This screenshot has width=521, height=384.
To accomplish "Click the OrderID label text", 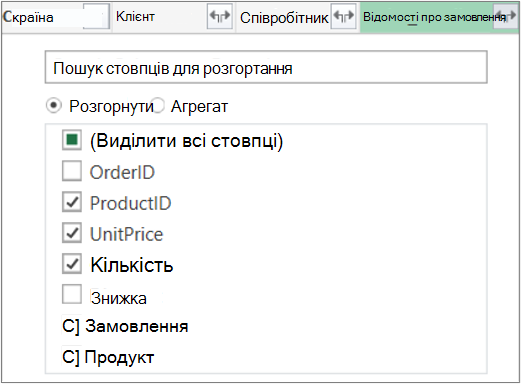I will (x=122, y=173).
